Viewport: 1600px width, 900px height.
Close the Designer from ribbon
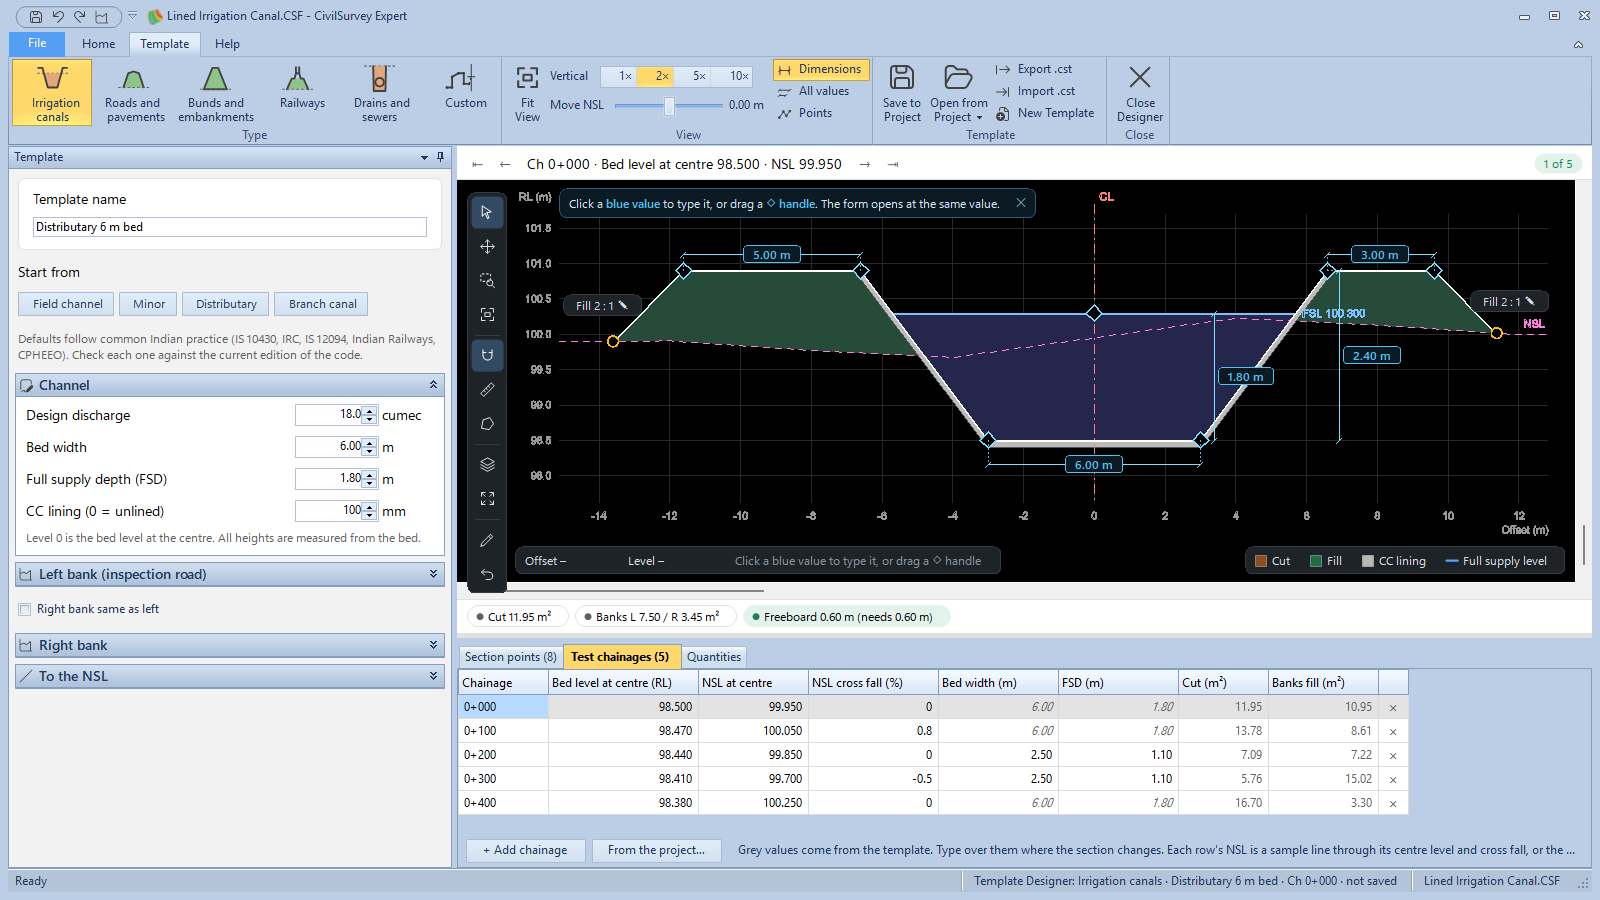pyautogui.click(x=1139, y=93)
